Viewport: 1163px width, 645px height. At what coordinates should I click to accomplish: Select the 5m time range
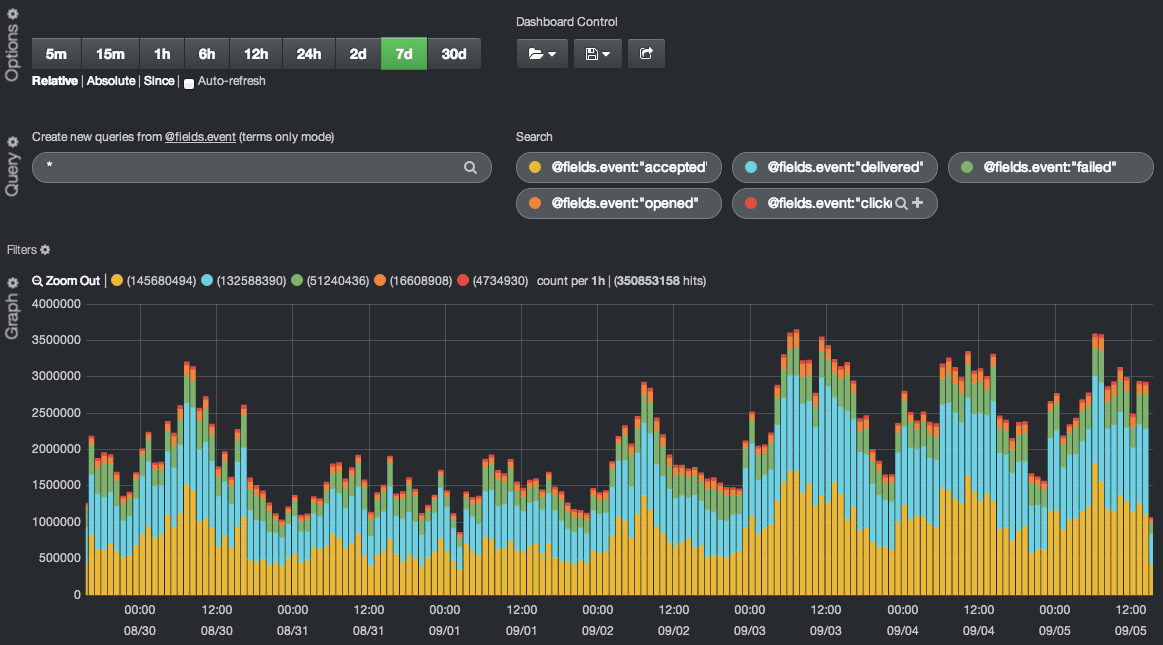pos(56,53)
